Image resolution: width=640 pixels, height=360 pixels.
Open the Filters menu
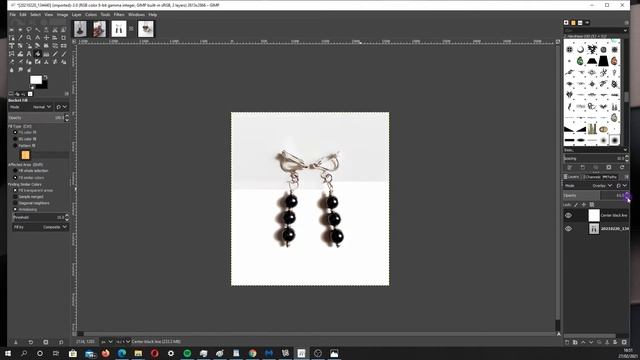point(119,15)
